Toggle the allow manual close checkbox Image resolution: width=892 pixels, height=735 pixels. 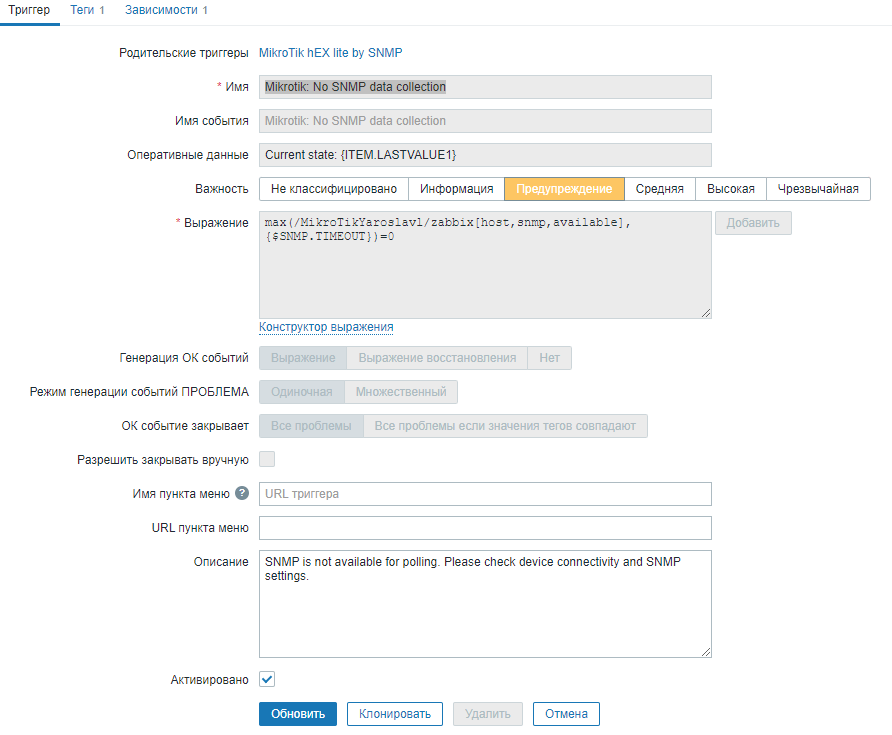tap(267, 460)
